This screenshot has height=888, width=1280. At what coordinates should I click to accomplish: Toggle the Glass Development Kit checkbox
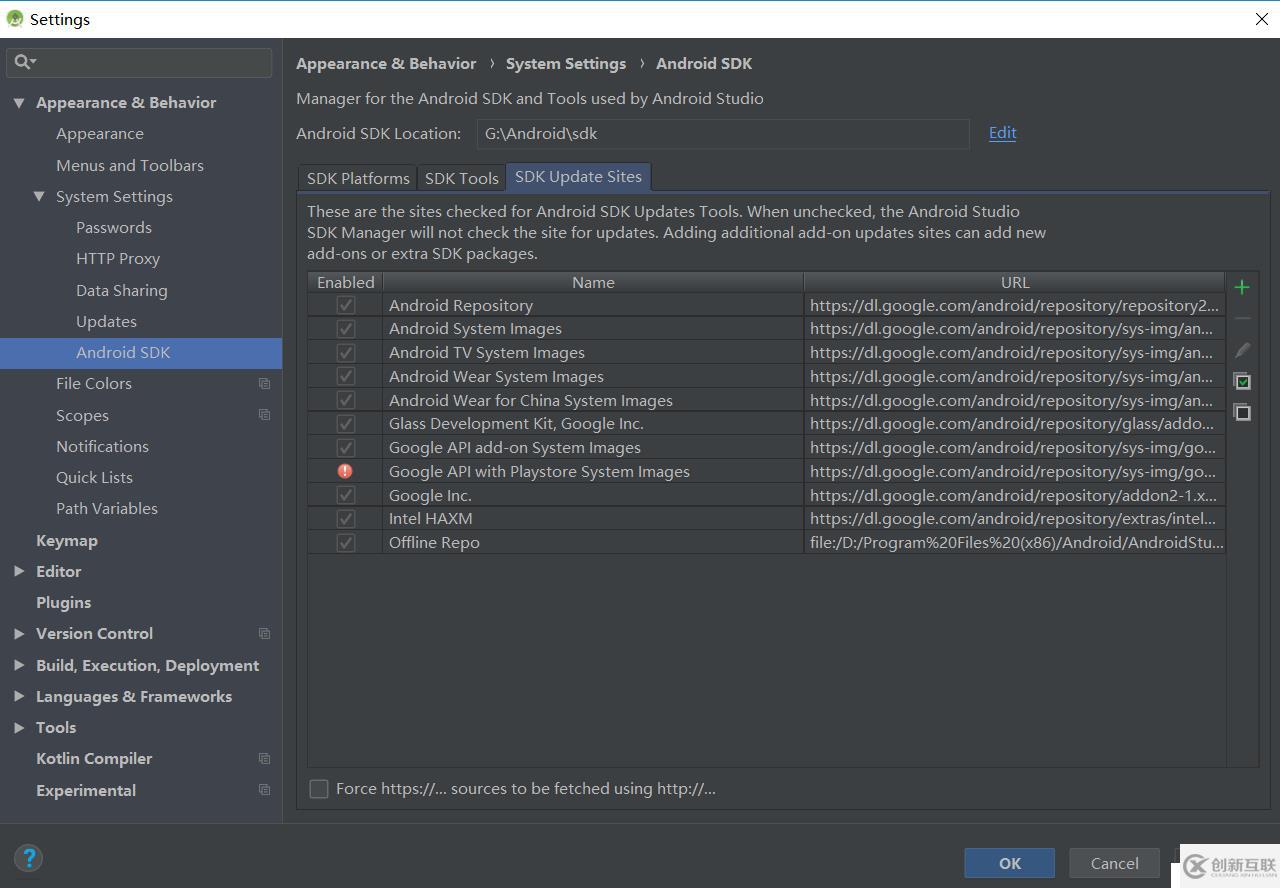click(345, 423)
